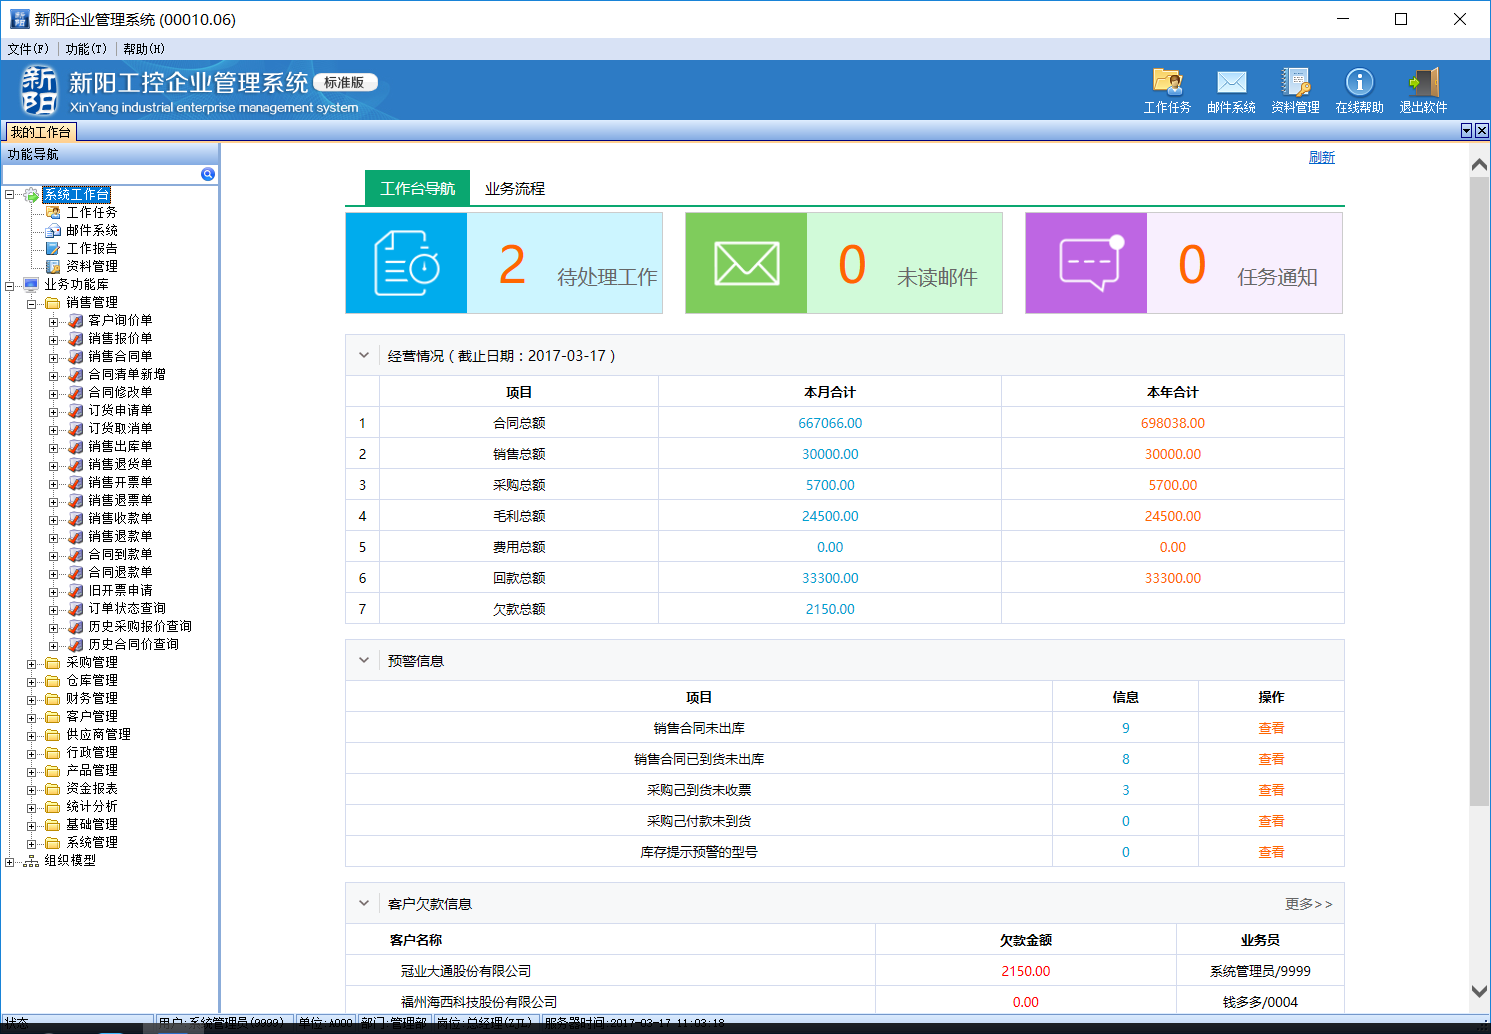Click the 新阳 logo in the header

coord(40,90)
